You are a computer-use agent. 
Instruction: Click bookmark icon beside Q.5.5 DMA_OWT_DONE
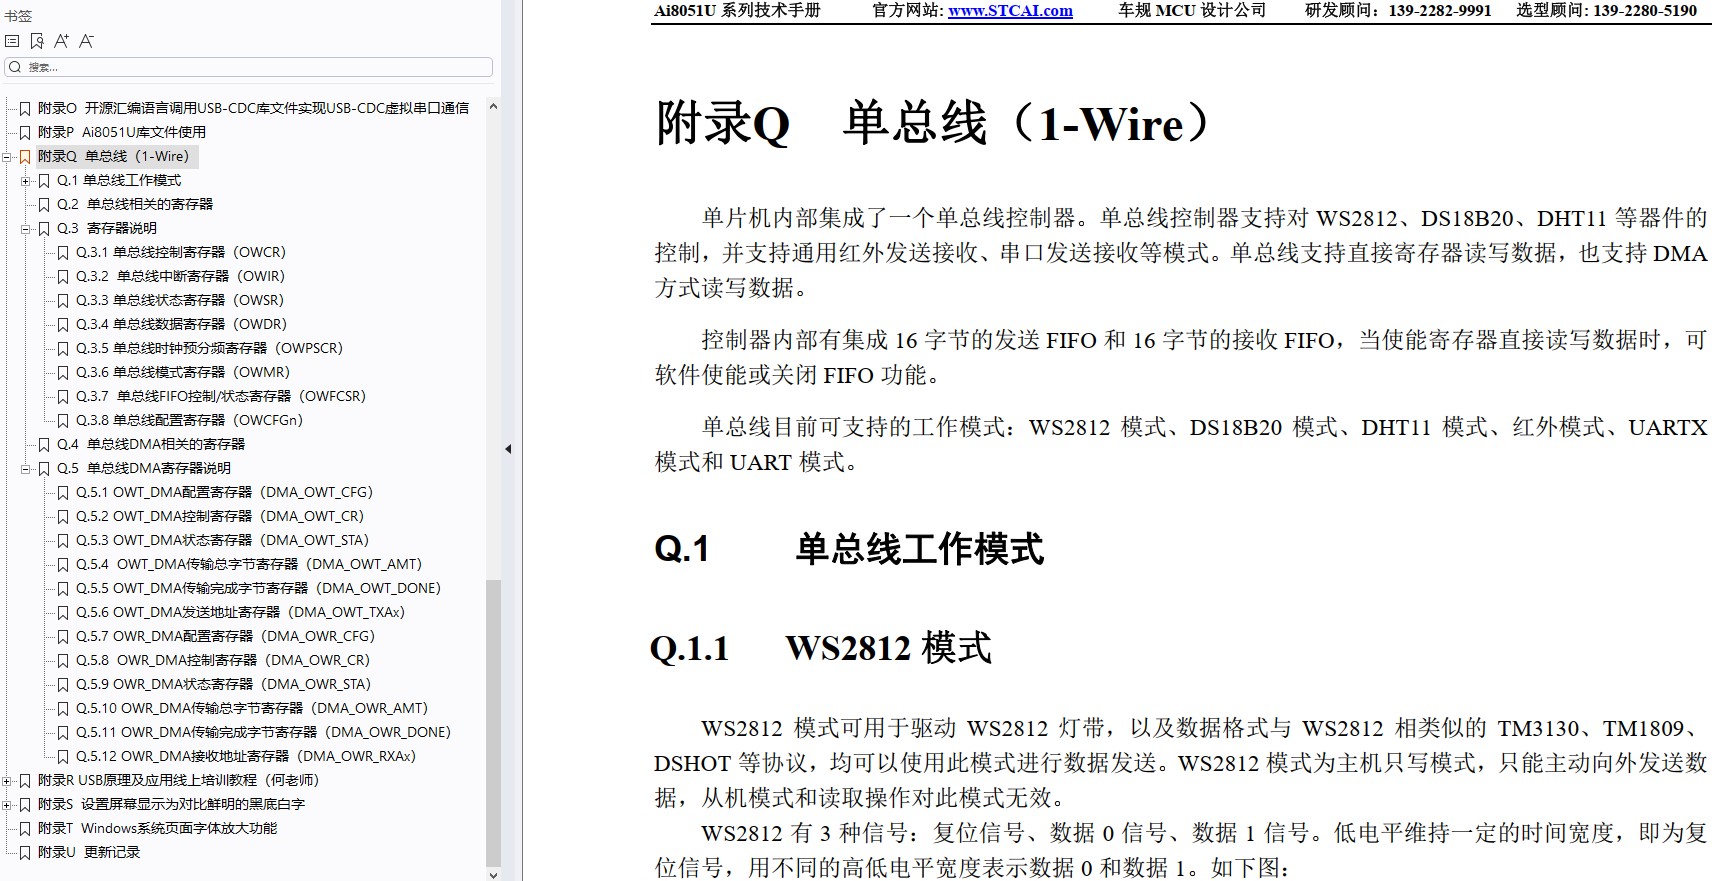point(63,588)
